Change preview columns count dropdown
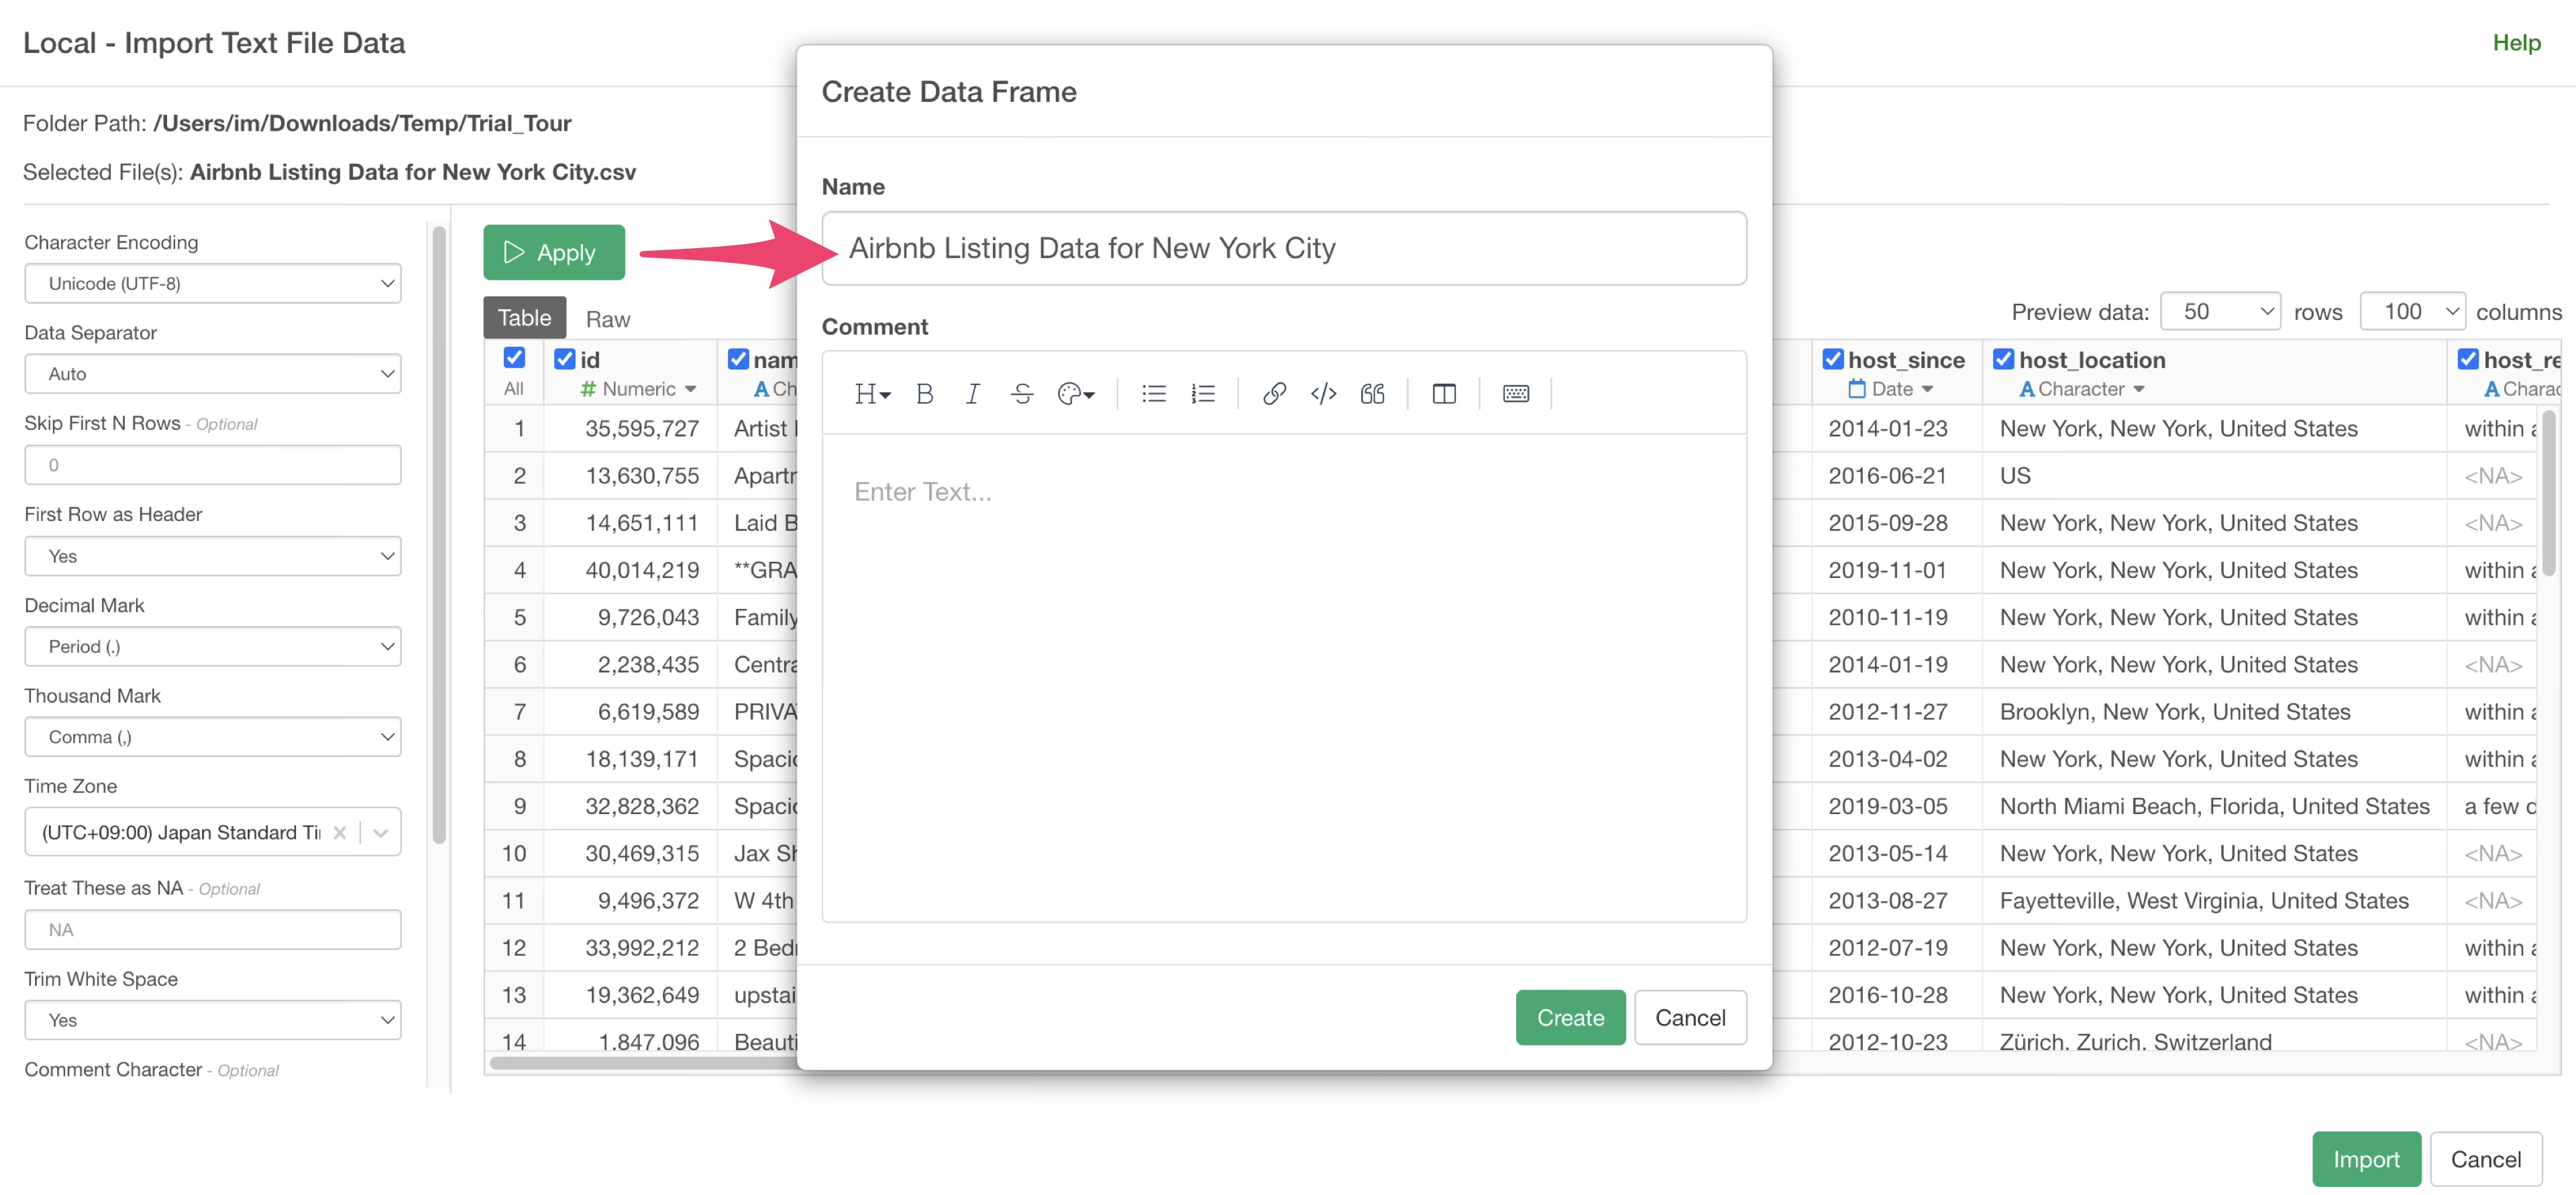This screenshot has height=1195, width=2576. 2412,311
